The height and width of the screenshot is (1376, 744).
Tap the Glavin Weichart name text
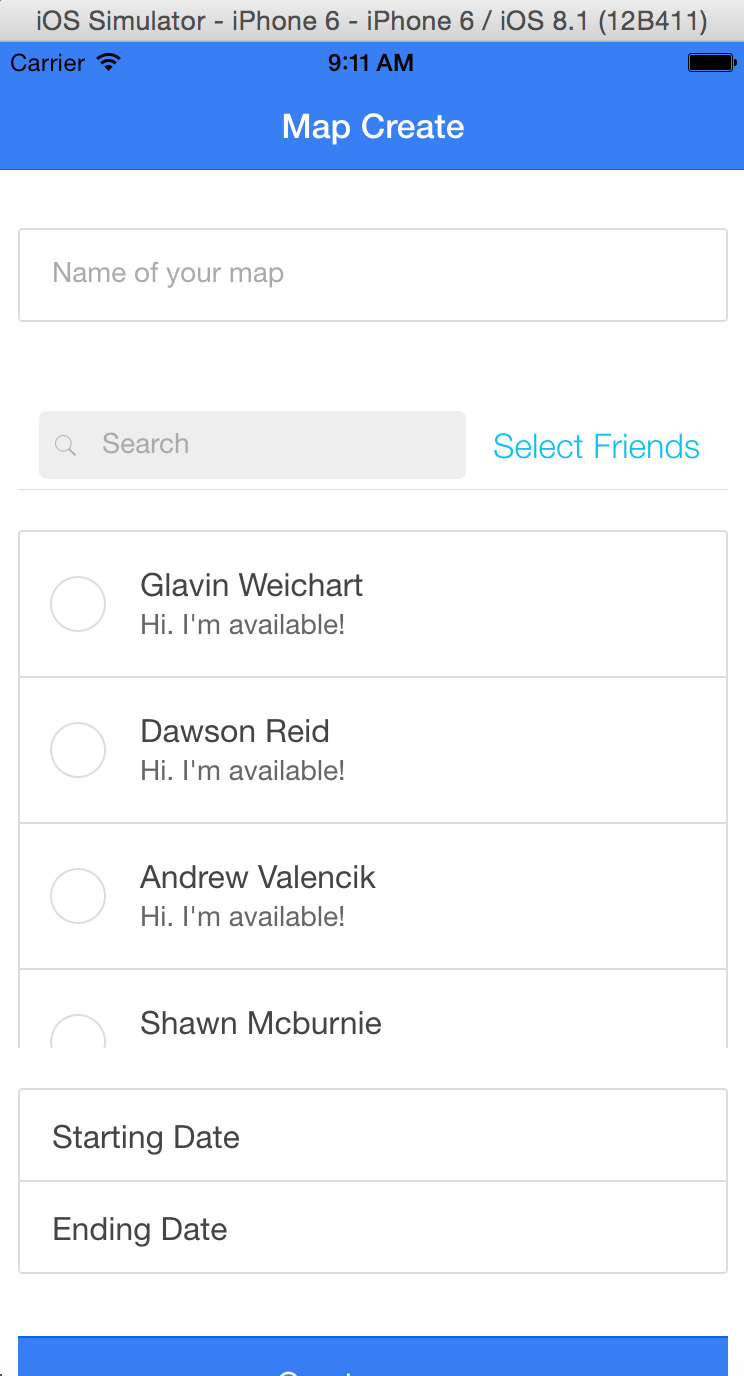tap(251, 585)
